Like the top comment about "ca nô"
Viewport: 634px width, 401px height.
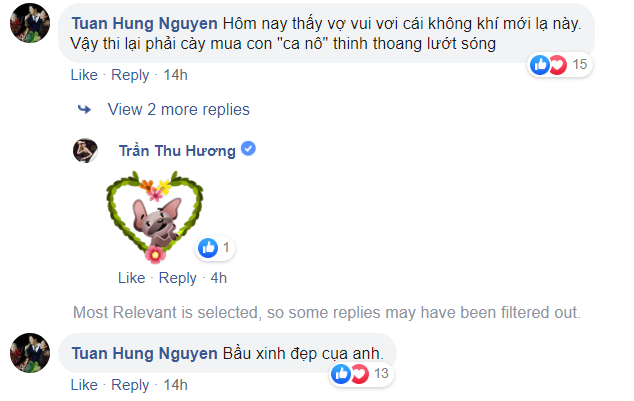point(84,75)
